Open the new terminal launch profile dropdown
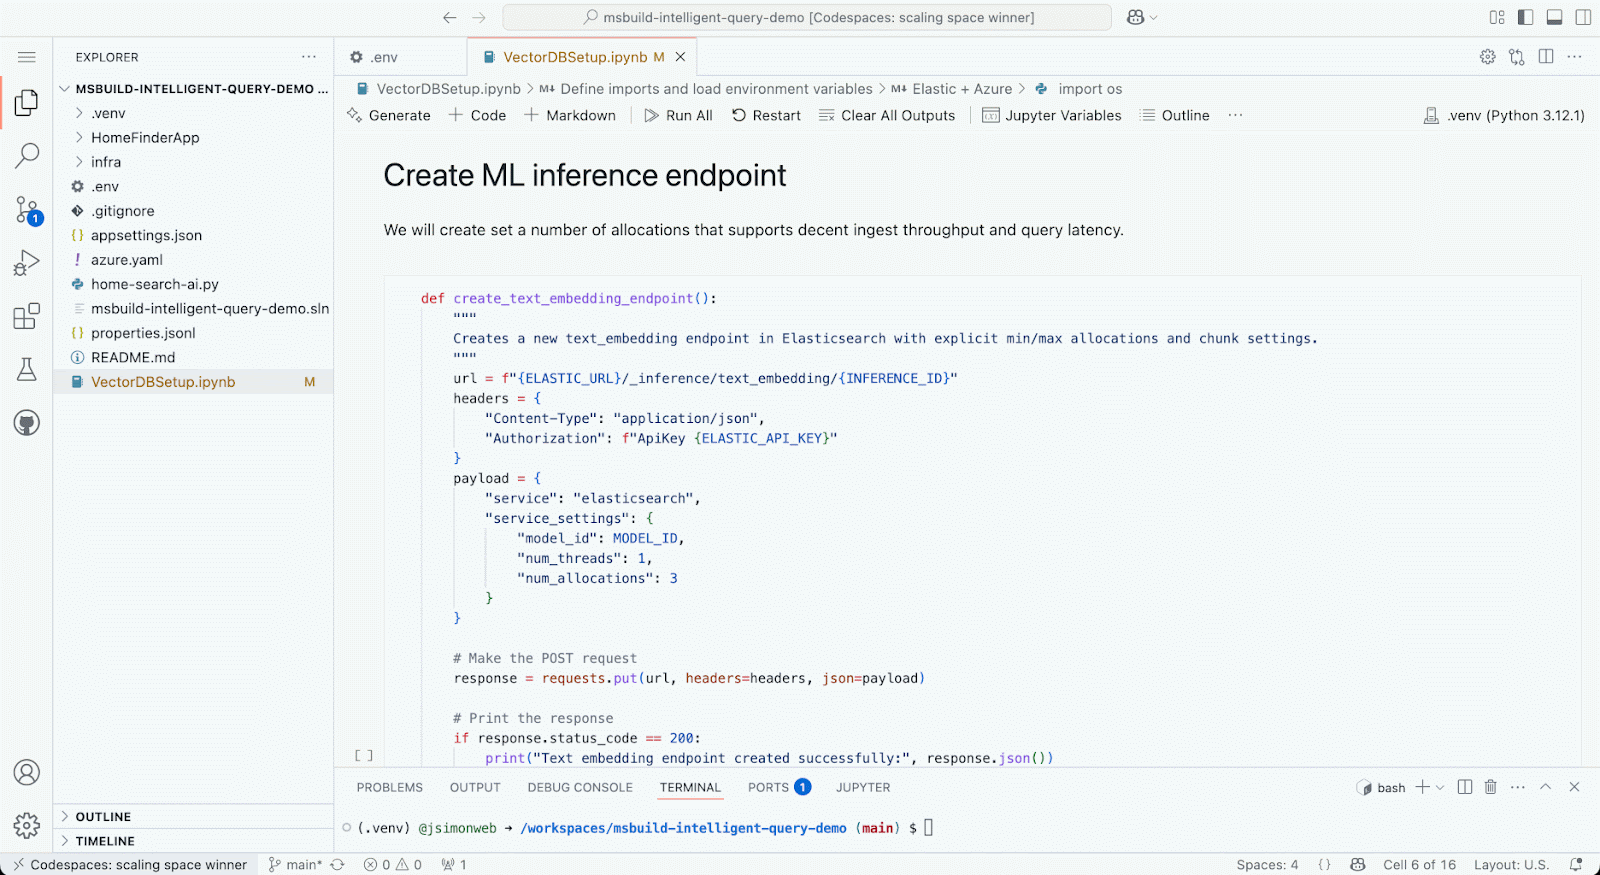Viewport: 1600px width, 875px height. point(1440,788)
